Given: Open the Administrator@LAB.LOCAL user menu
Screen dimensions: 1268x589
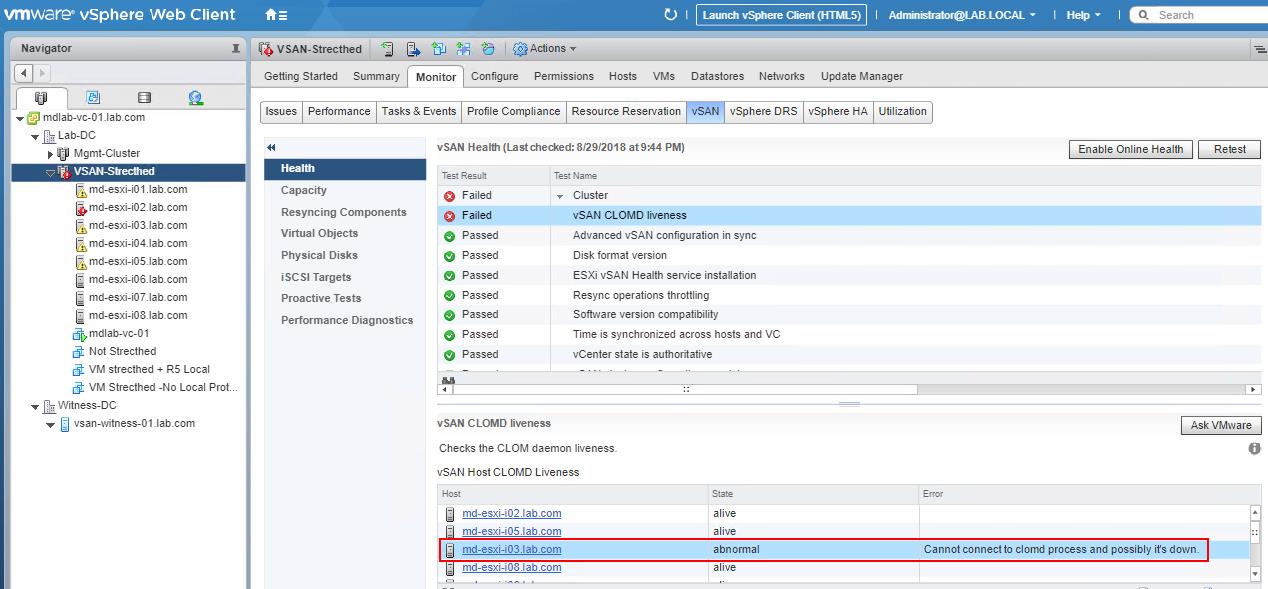Looking at the screenshot, I should 962,15.
